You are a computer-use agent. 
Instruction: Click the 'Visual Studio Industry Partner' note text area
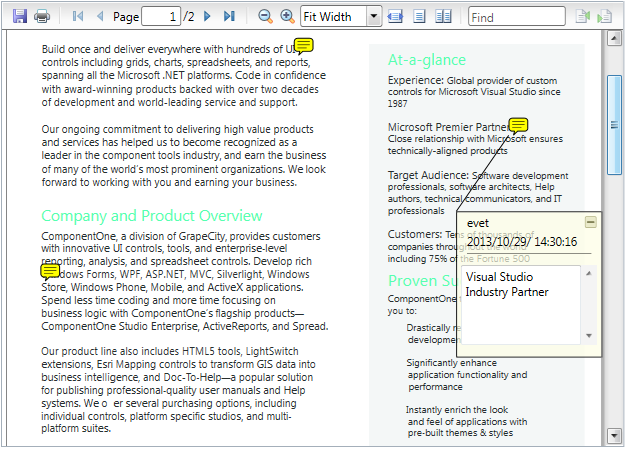(521, 305)
